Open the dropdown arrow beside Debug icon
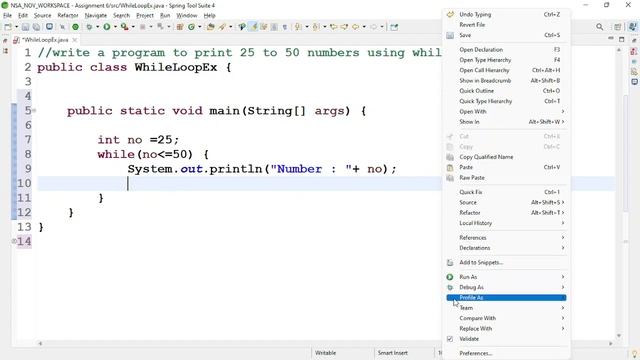Viewport: 640px width, 360px height. [x=97, y=27]
